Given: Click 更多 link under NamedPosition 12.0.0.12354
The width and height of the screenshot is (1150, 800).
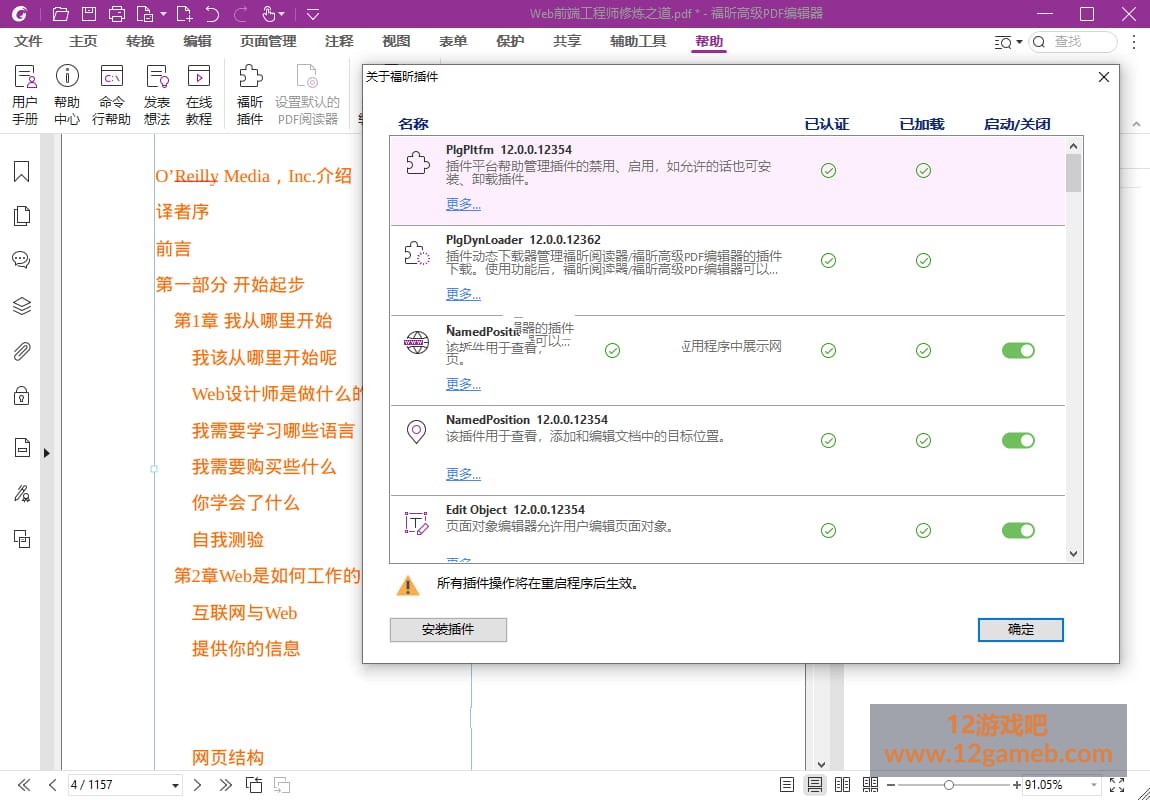Looking at the screenshot, I should point(463,474).
